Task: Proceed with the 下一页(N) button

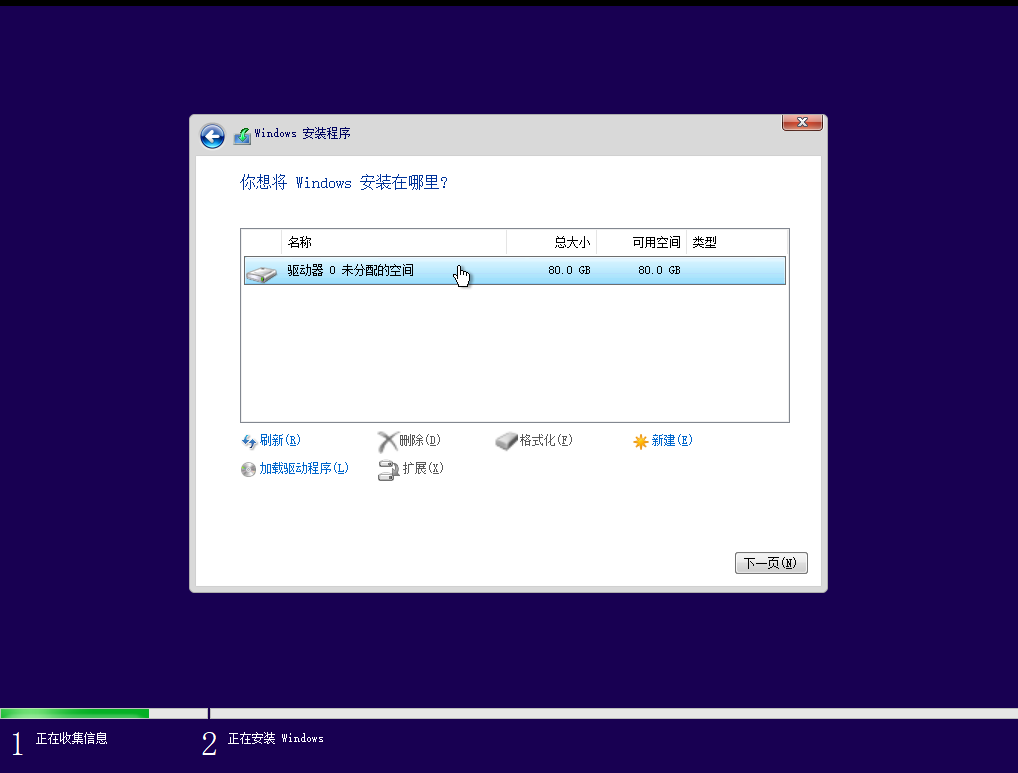Action: [x=771, y=563]
